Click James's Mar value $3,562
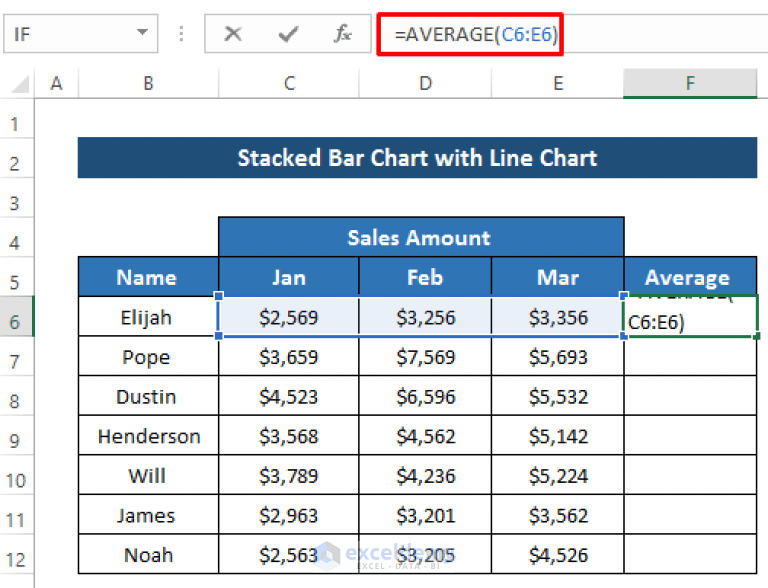Viewport: 768px width, 588px height. [x=557, y=515]
